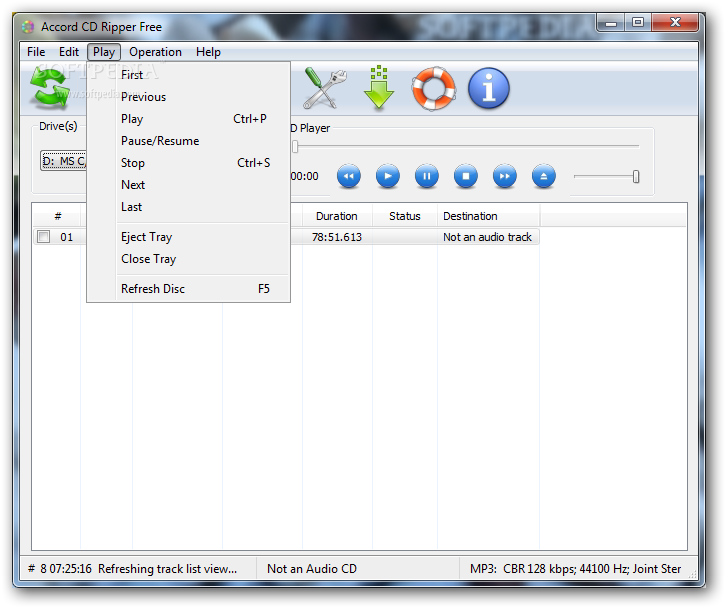Click track number 01 in list
Screen dimensions: 726x608
[x=67, y=238]
